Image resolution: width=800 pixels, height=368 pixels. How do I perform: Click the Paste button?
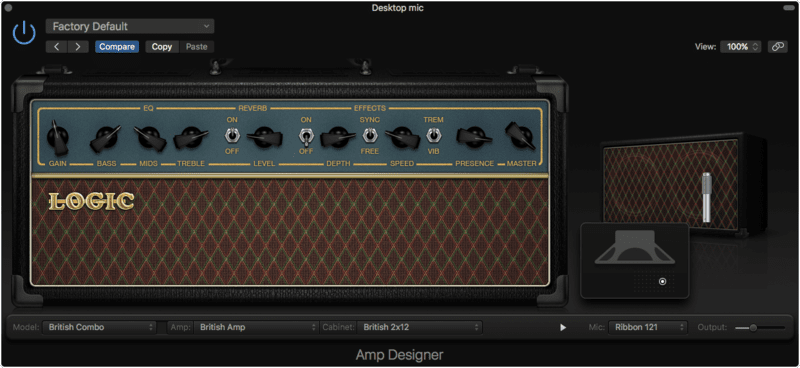196,47
